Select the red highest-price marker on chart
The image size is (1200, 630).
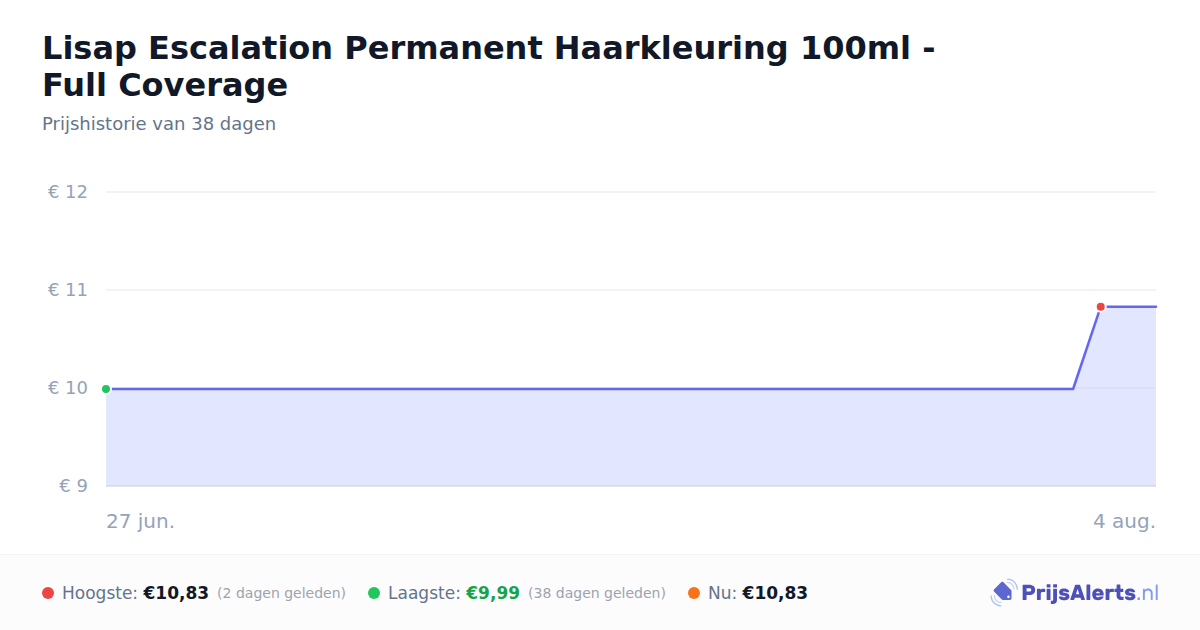tap(1100, 307)
